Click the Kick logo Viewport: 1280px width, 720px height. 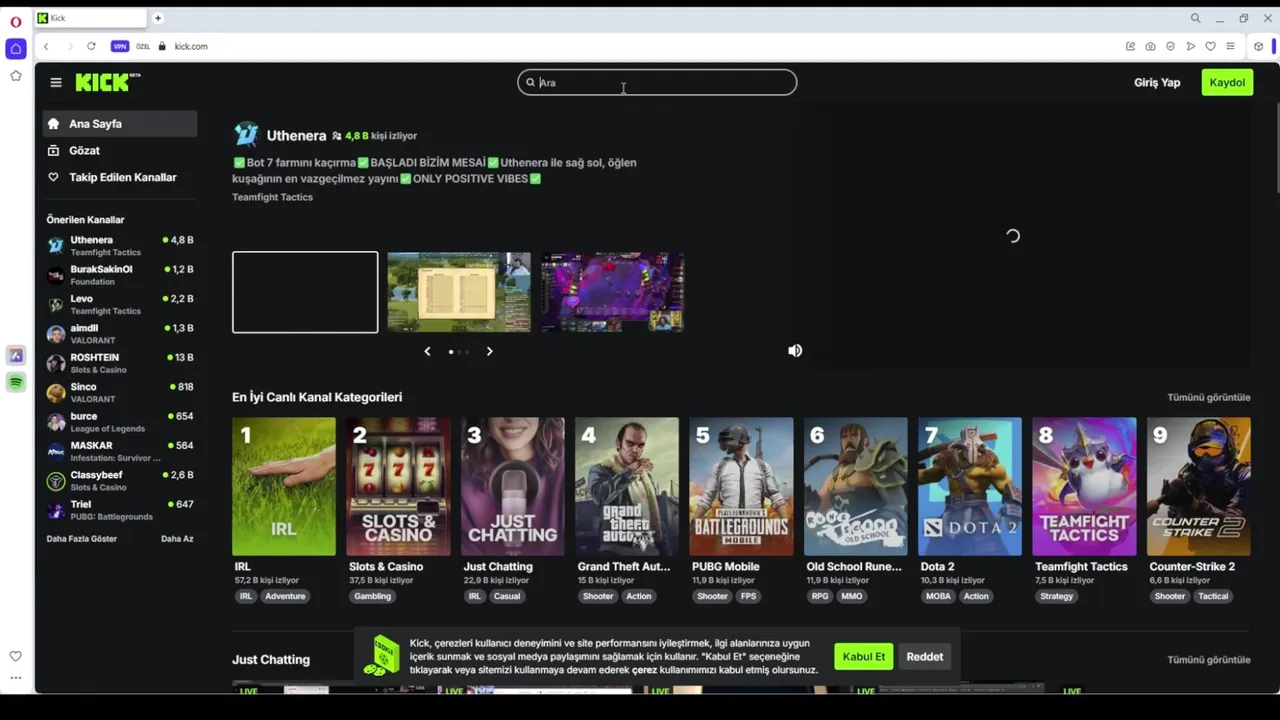(x=108, y=82)
